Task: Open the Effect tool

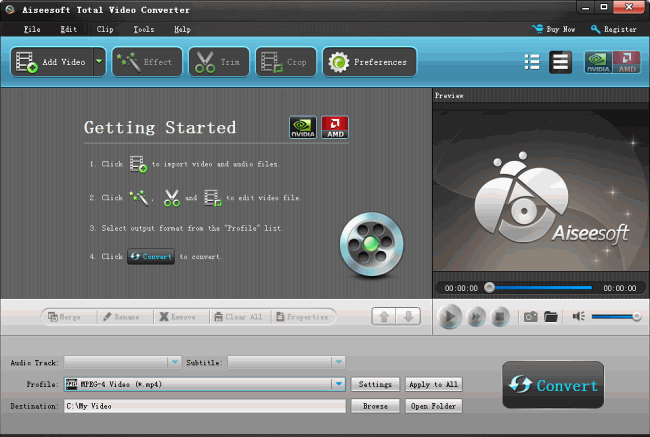Action: 147,62
